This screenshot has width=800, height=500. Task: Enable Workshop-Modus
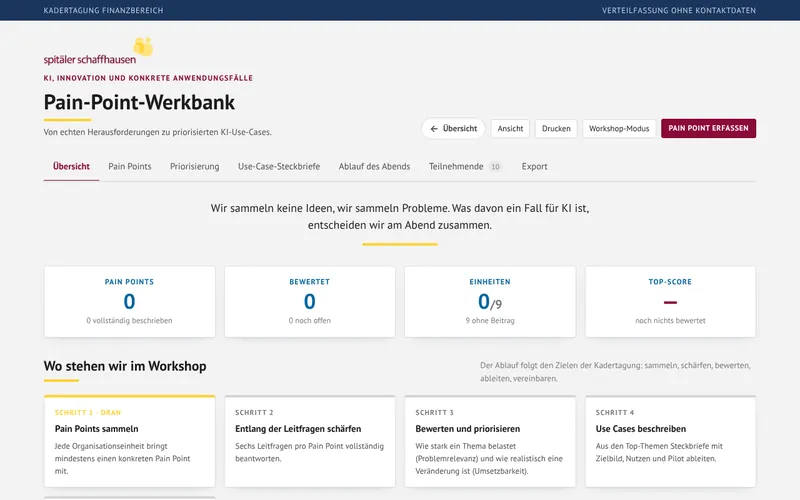tap(619, 129)
